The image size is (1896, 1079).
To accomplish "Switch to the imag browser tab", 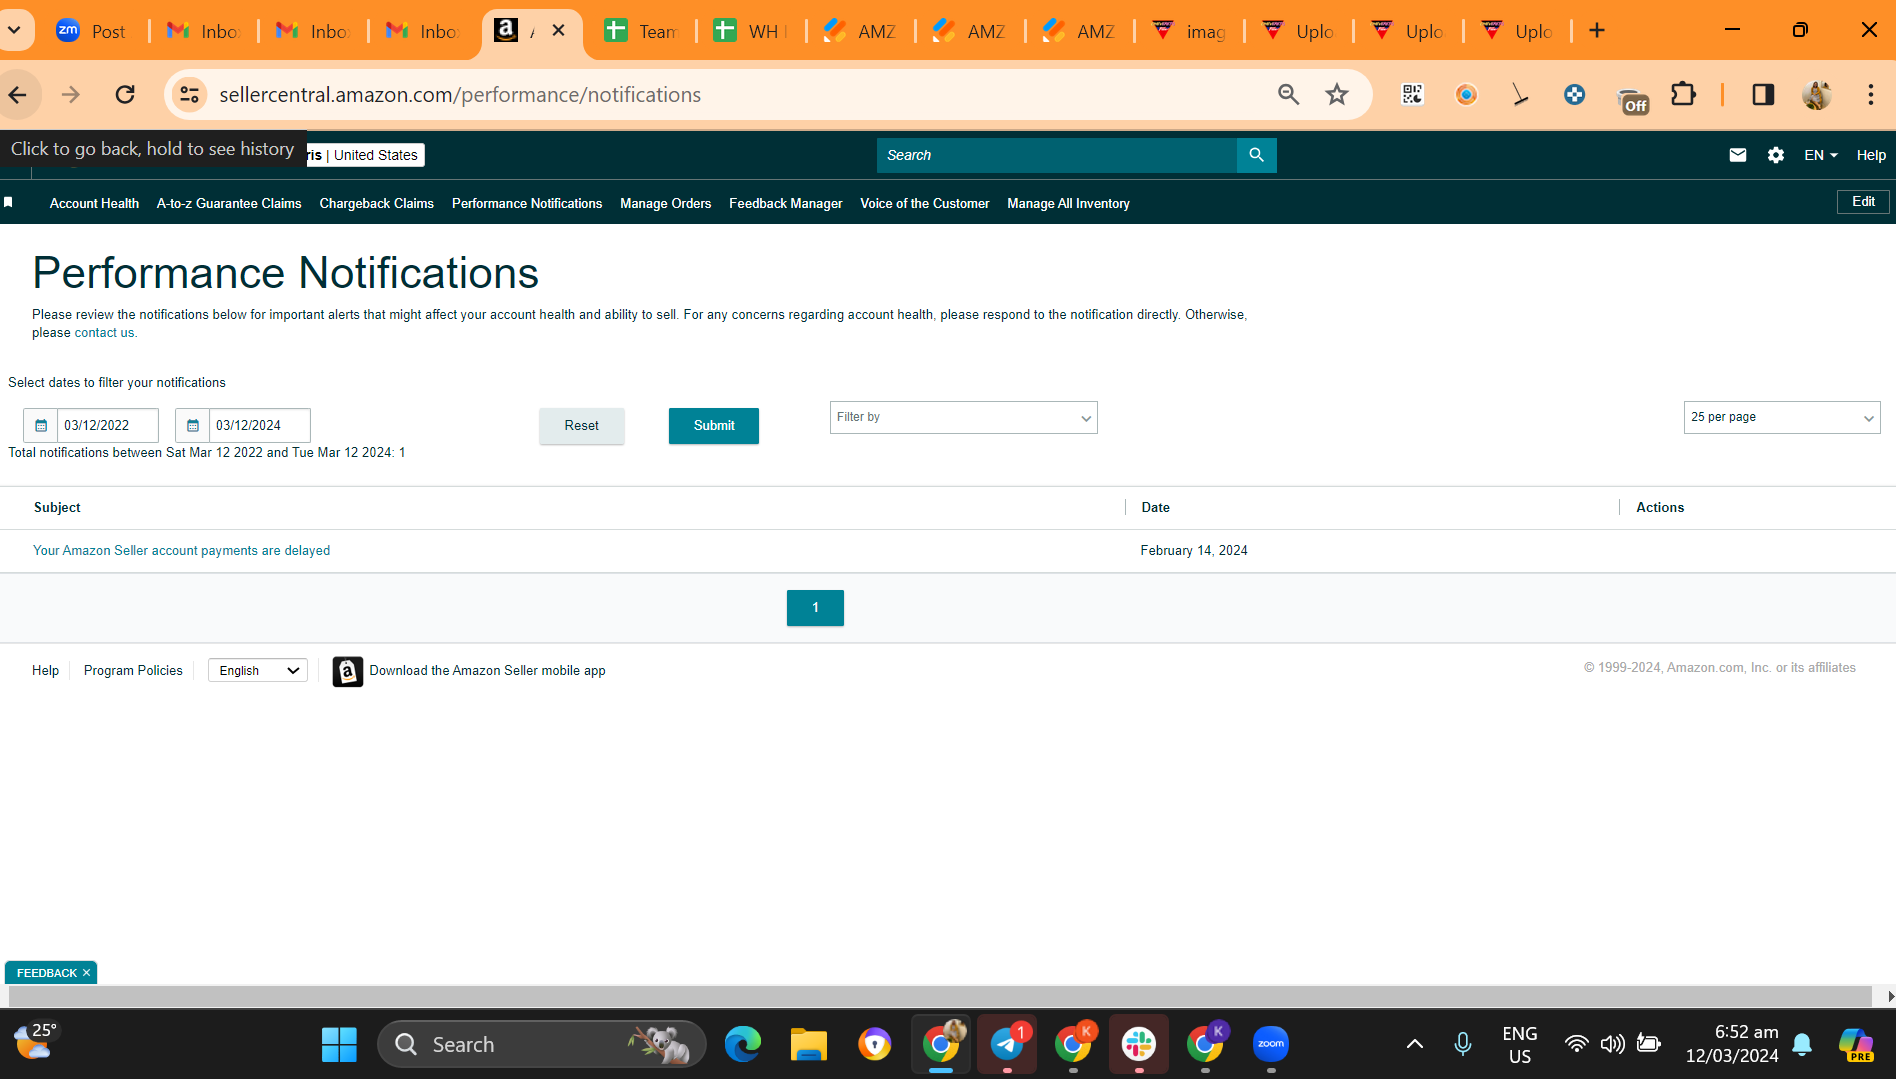I will pyautogui.click(x=1189, y=31).
